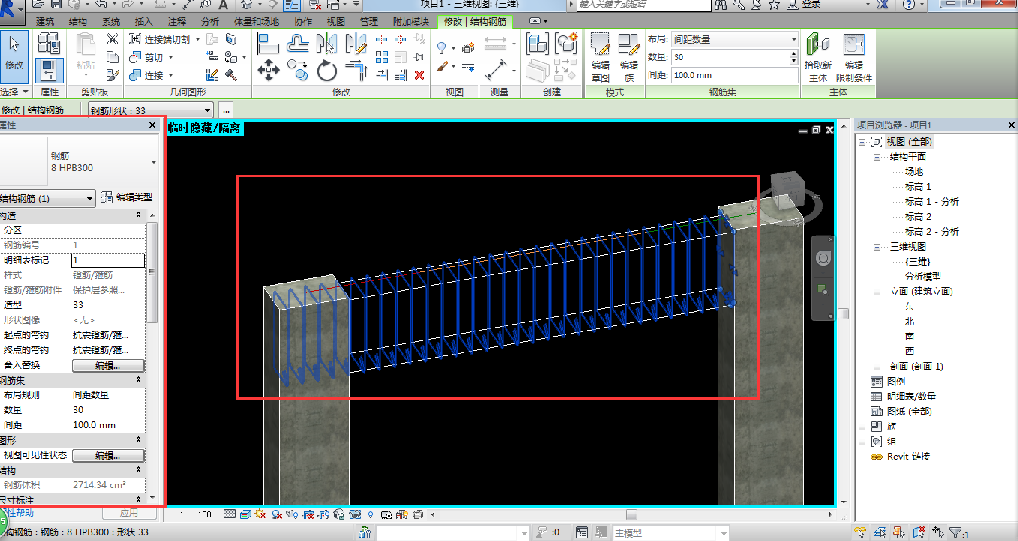Click the Edit Type (编辑类型) button

point(126,198)
